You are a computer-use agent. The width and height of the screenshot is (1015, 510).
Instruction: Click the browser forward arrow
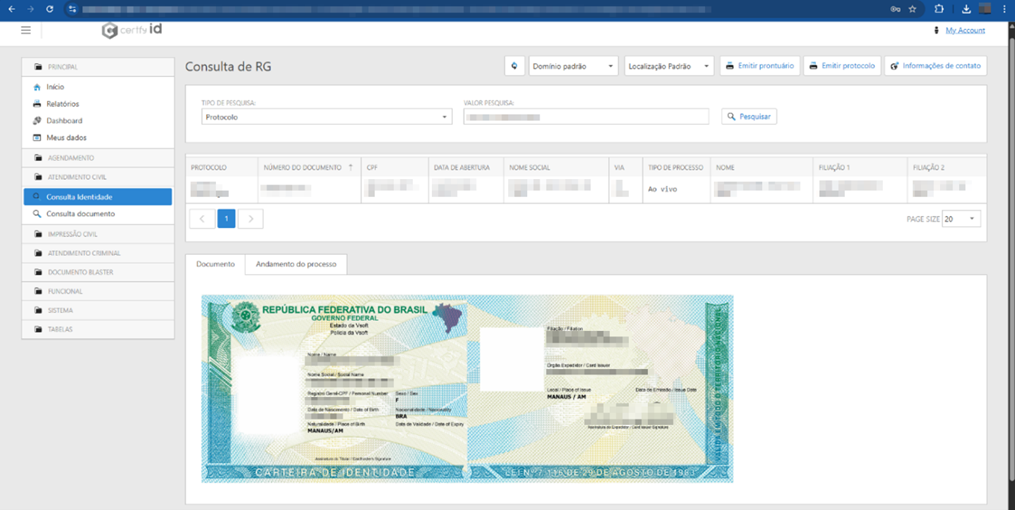coord(30,9)
